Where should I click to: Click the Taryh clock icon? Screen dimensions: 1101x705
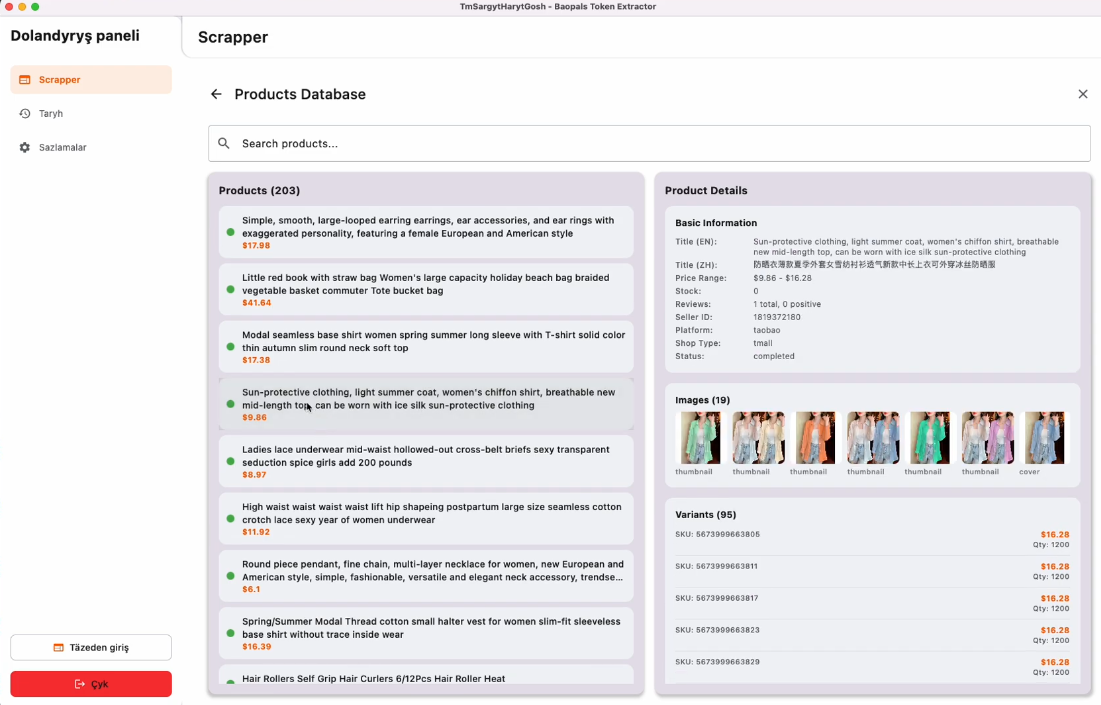click(25, 113)
